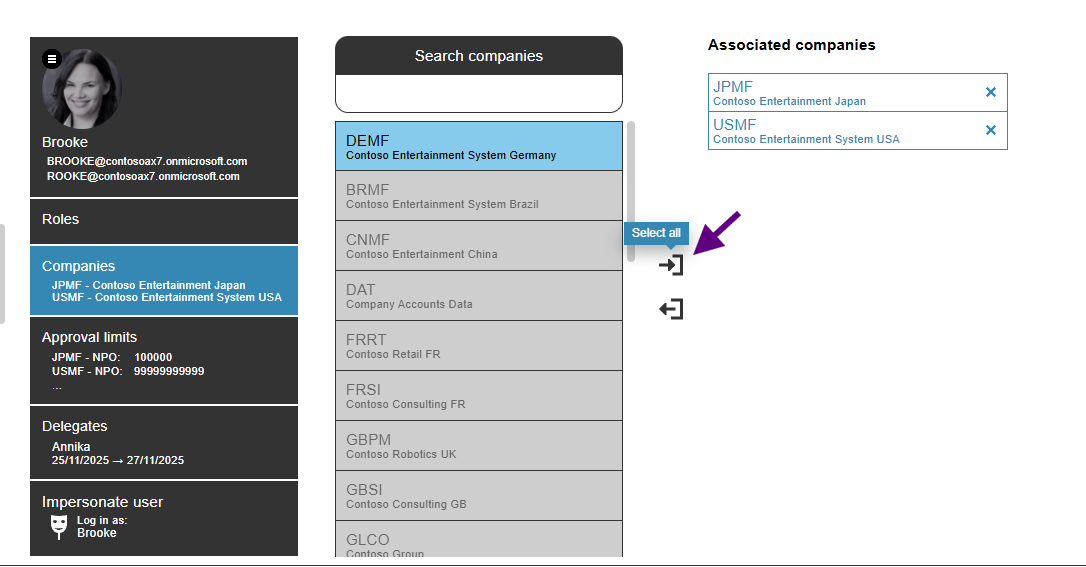This screenshot has width=1086, height=567.
Task: Select DAT Company Accounts Data
Action: (x=478, y=296)
